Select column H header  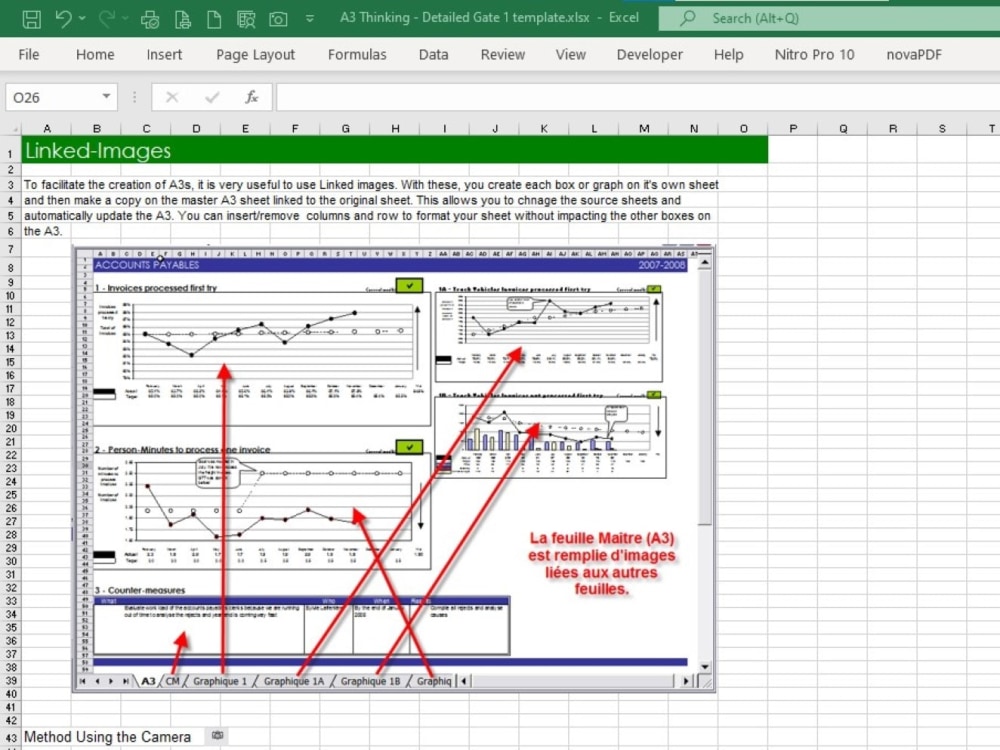point(395,129)
